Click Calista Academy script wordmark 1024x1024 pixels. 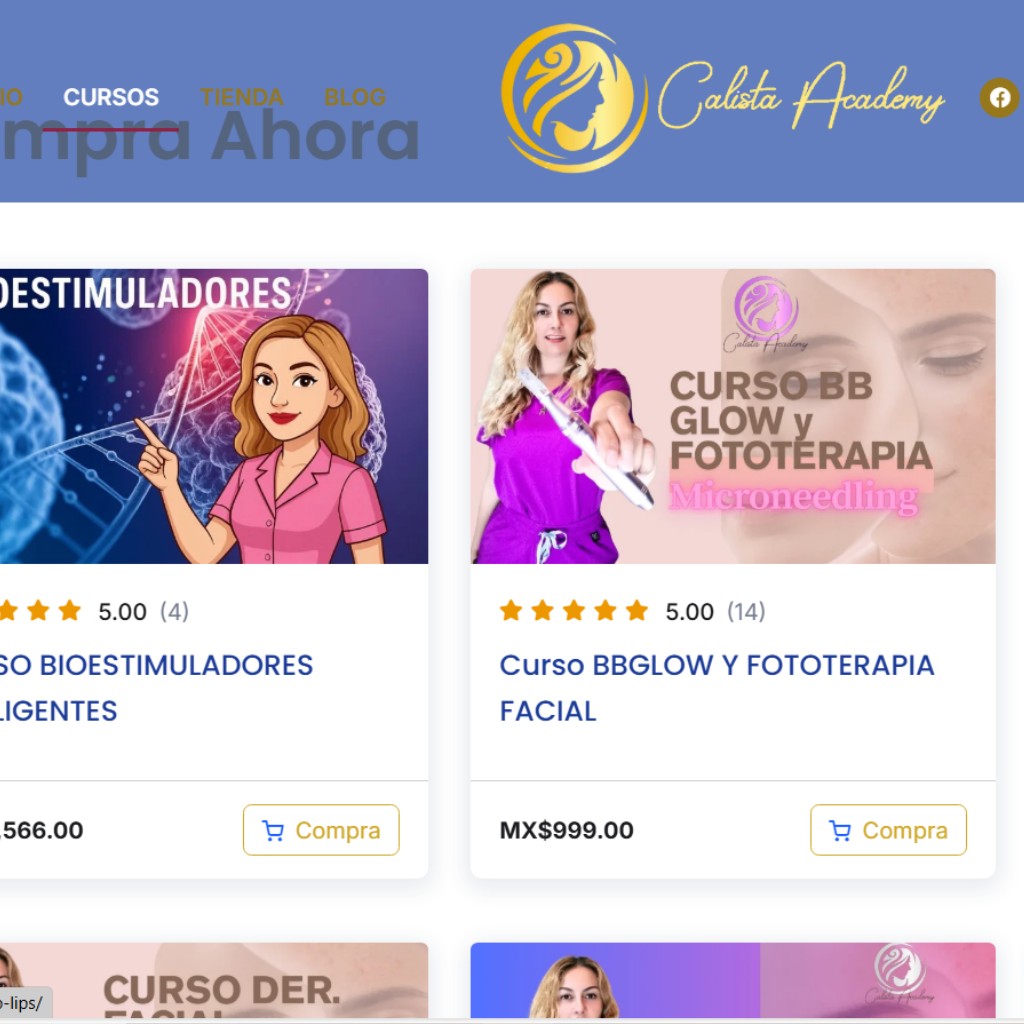[801, 98]
